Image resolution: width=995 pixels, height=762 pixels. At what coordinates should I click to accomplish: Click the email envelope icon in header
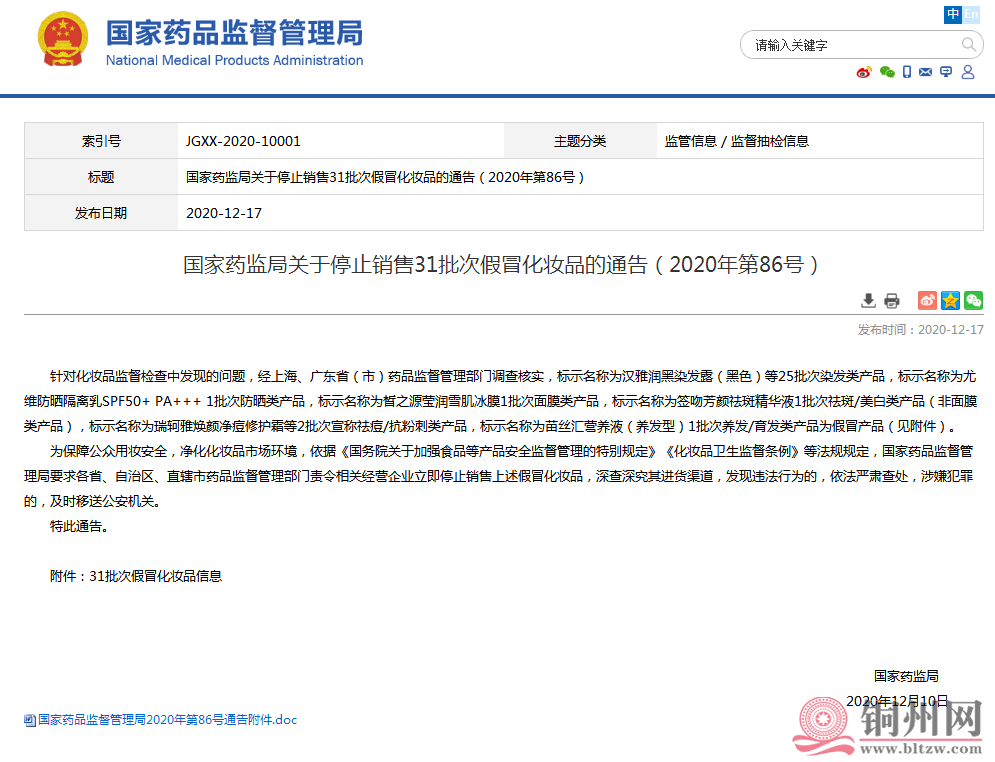point(926,72)
